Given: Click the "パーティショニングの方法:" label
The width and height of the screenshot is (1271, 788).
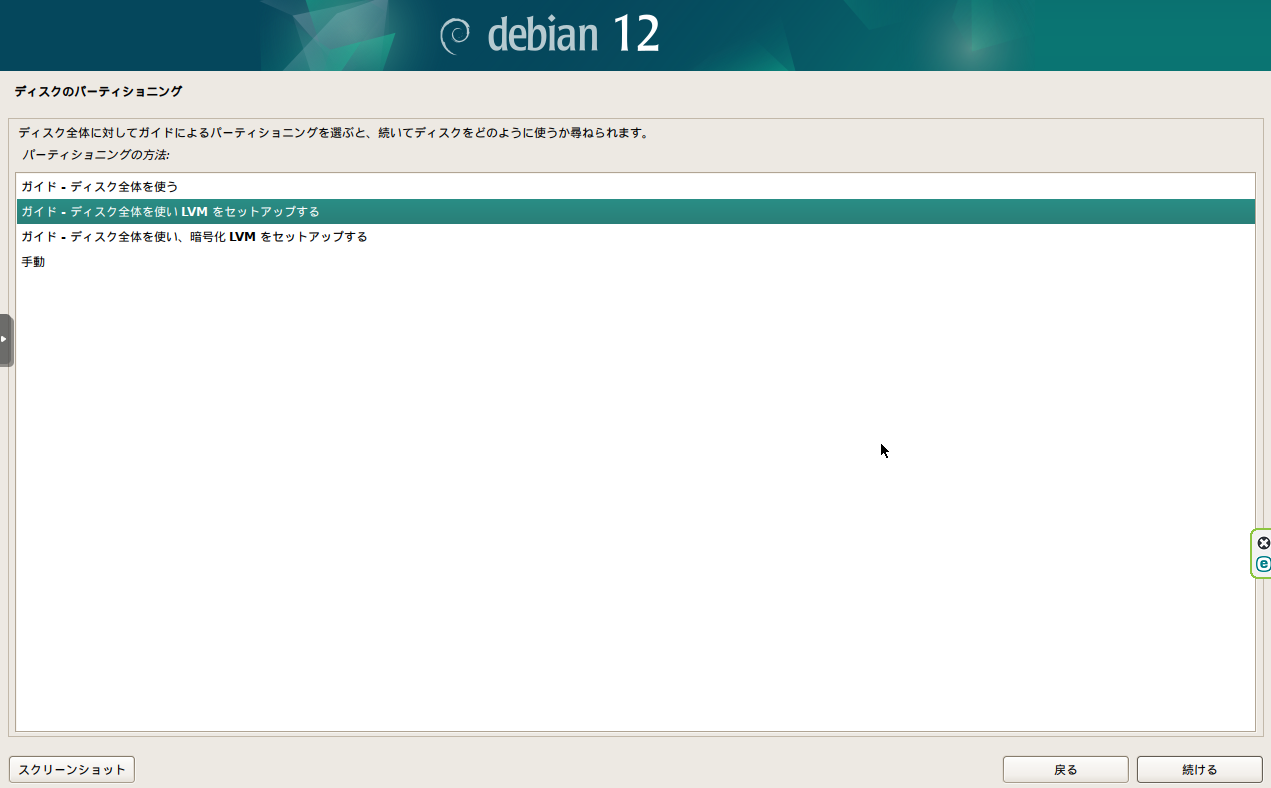Looking at the screenshot, I should (96, 155).
